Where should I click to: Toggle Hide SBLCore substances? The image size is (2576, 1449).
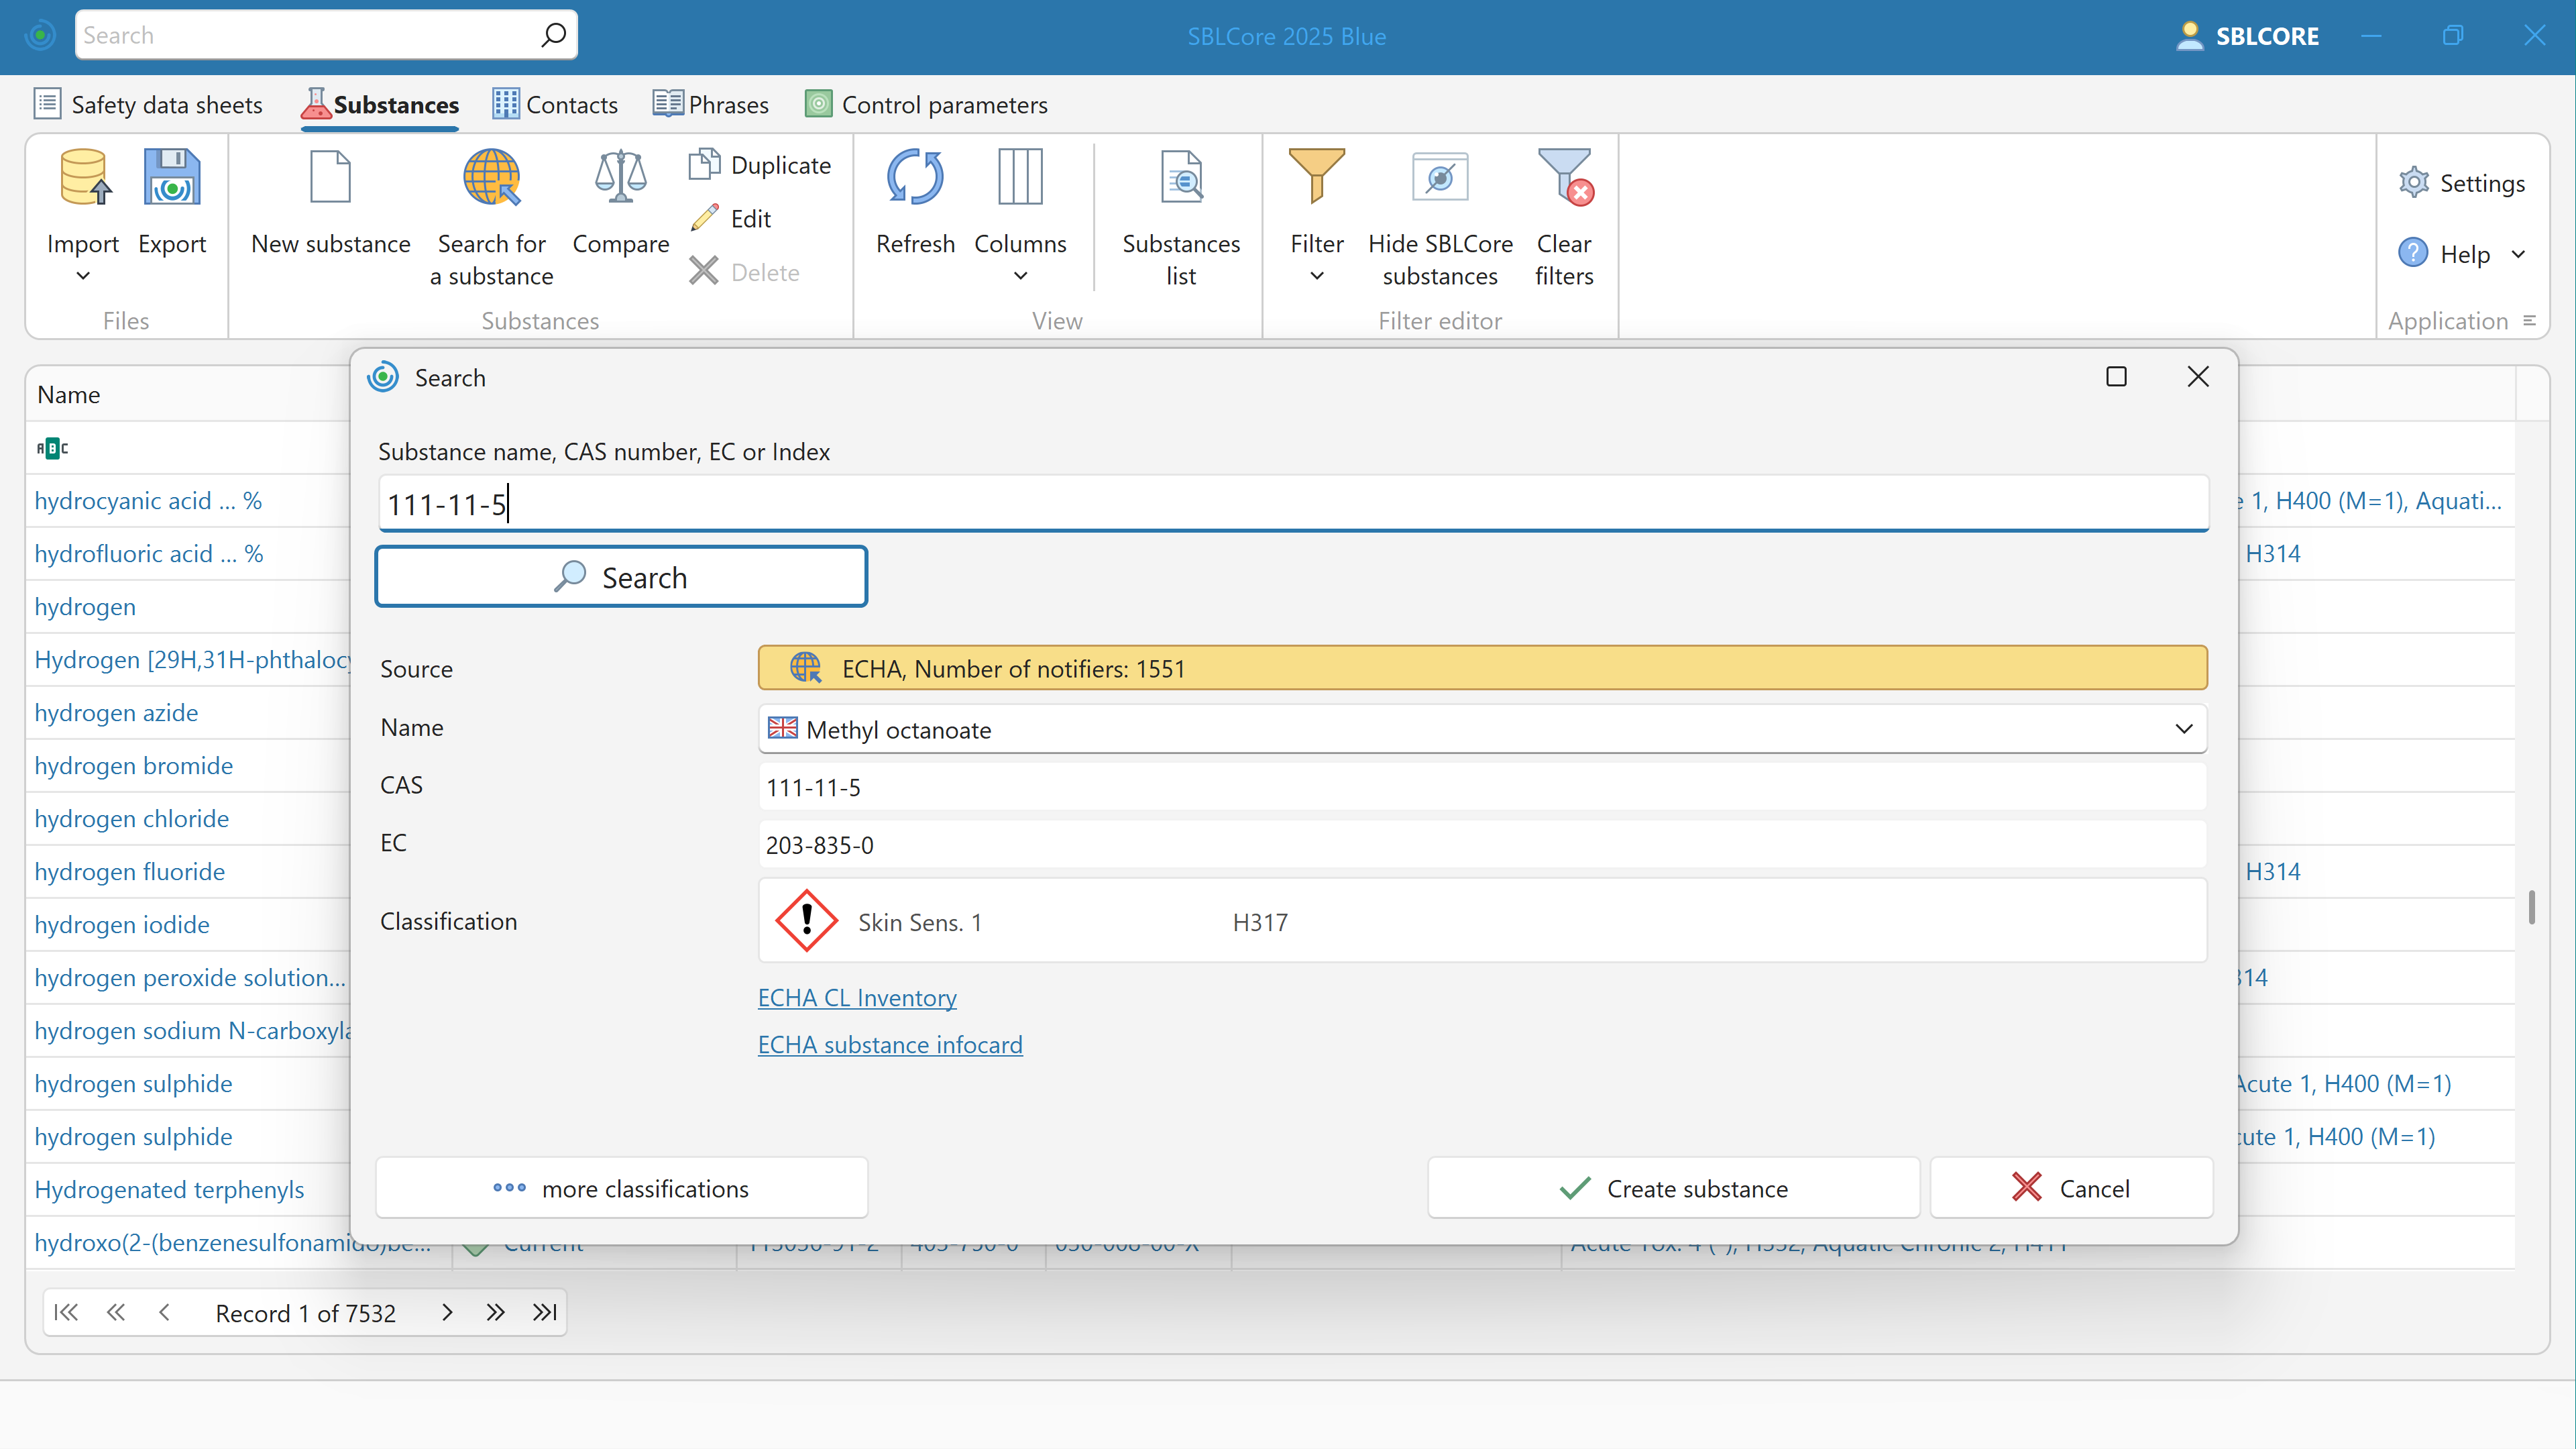coord(1439,178)
